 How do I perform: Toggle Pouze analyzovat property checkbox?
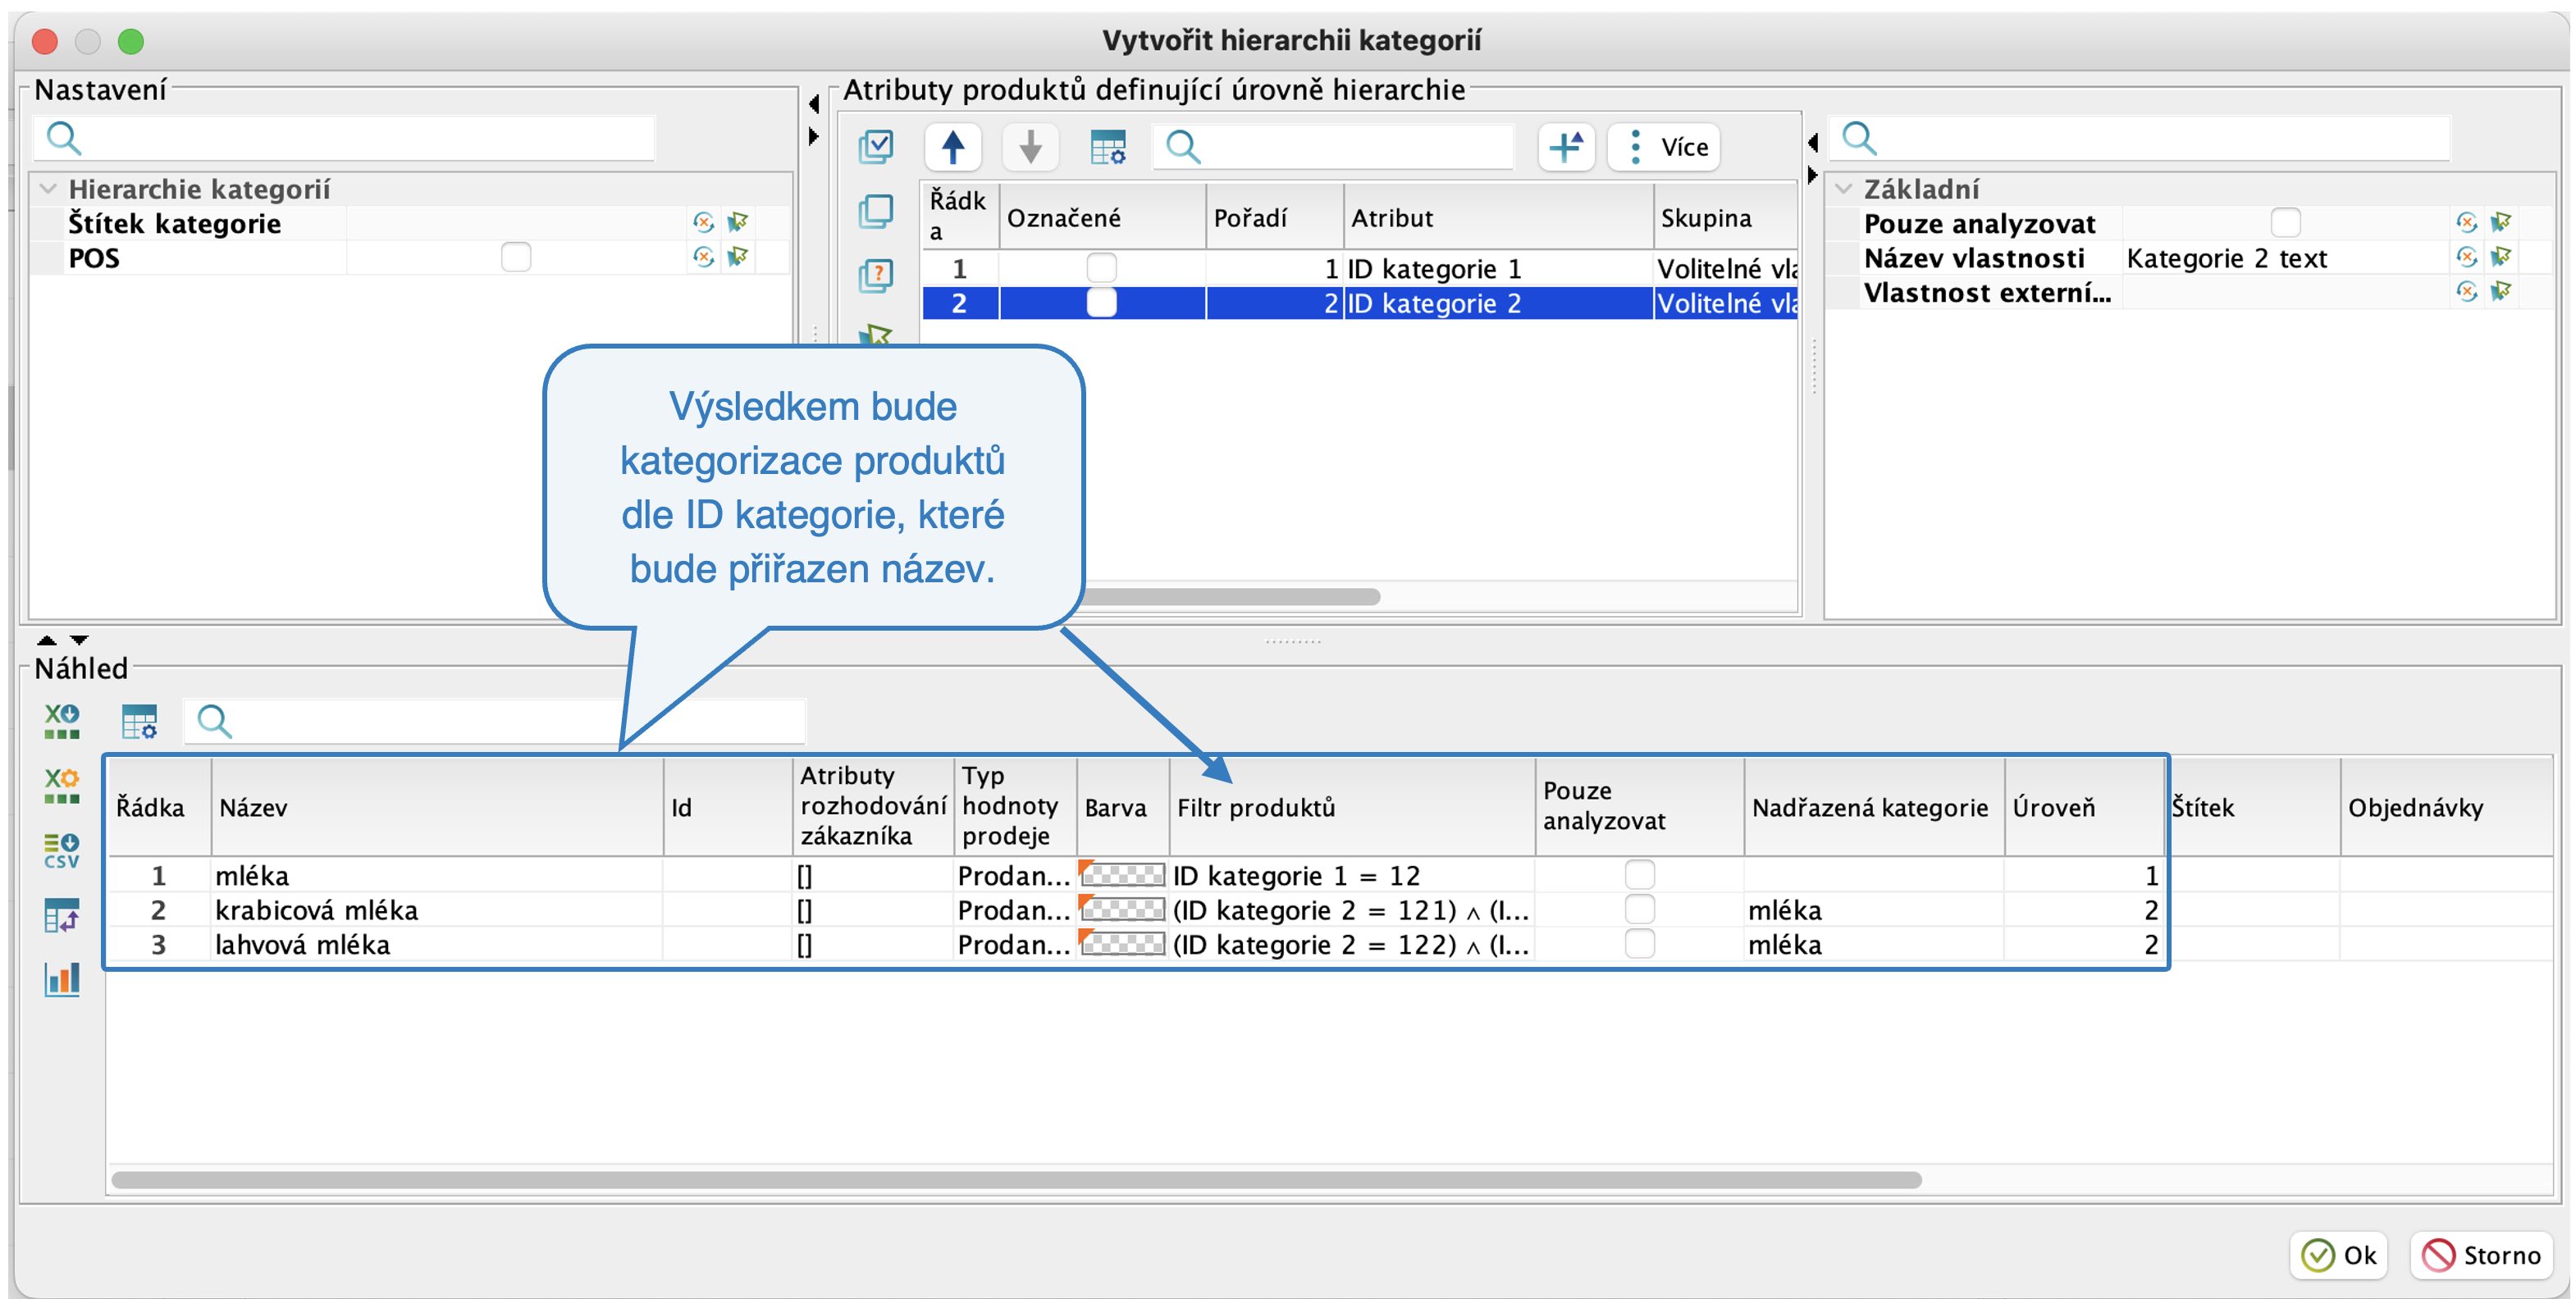(x=2286, y=222)
